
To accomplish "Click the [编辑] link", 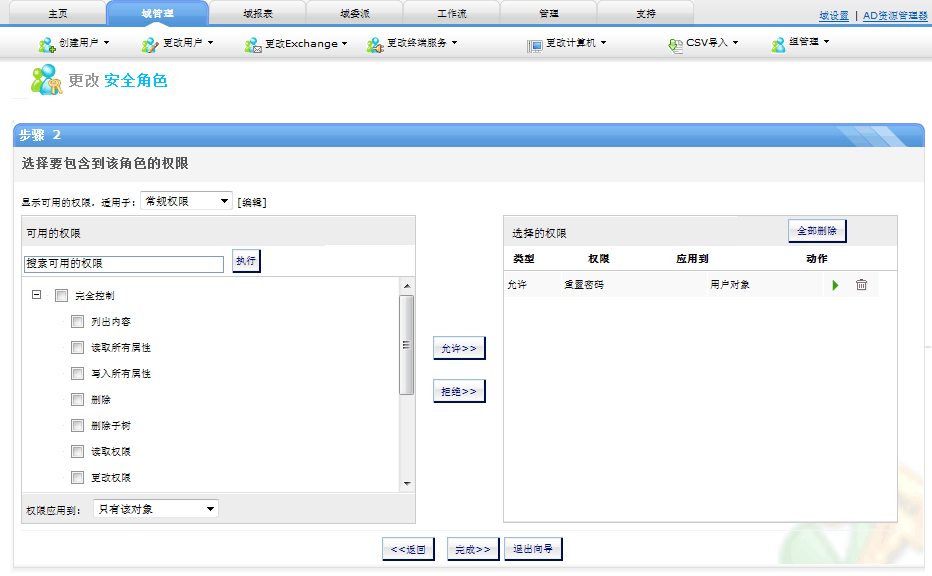I will pos(252,202).
